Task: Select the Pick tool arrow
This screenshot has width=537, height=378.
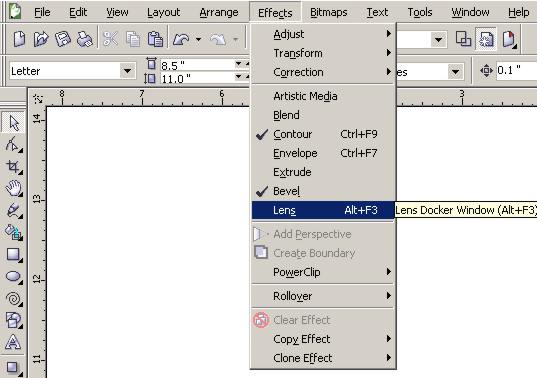Action: (13, 123)
